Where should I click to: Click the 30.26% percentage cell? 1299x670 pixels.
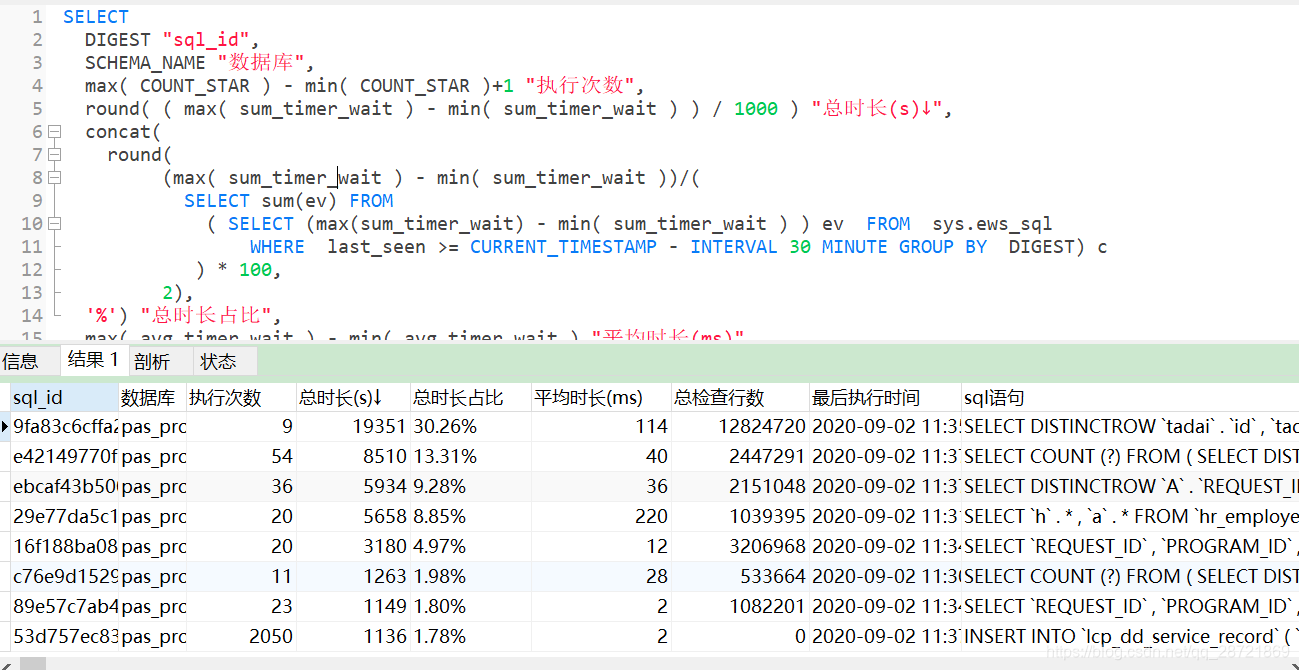pos(471,427)
